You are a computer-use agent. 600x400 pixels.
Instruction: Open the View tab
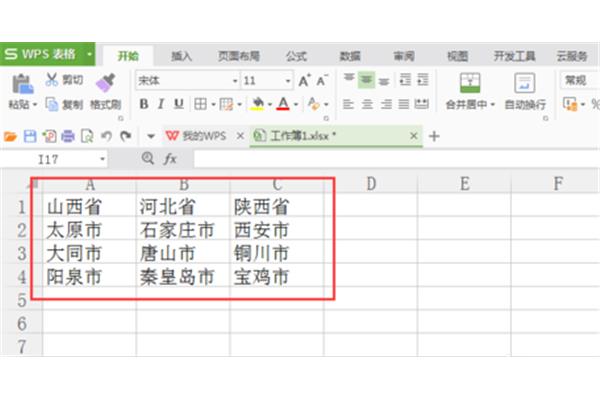click(458, 56)
